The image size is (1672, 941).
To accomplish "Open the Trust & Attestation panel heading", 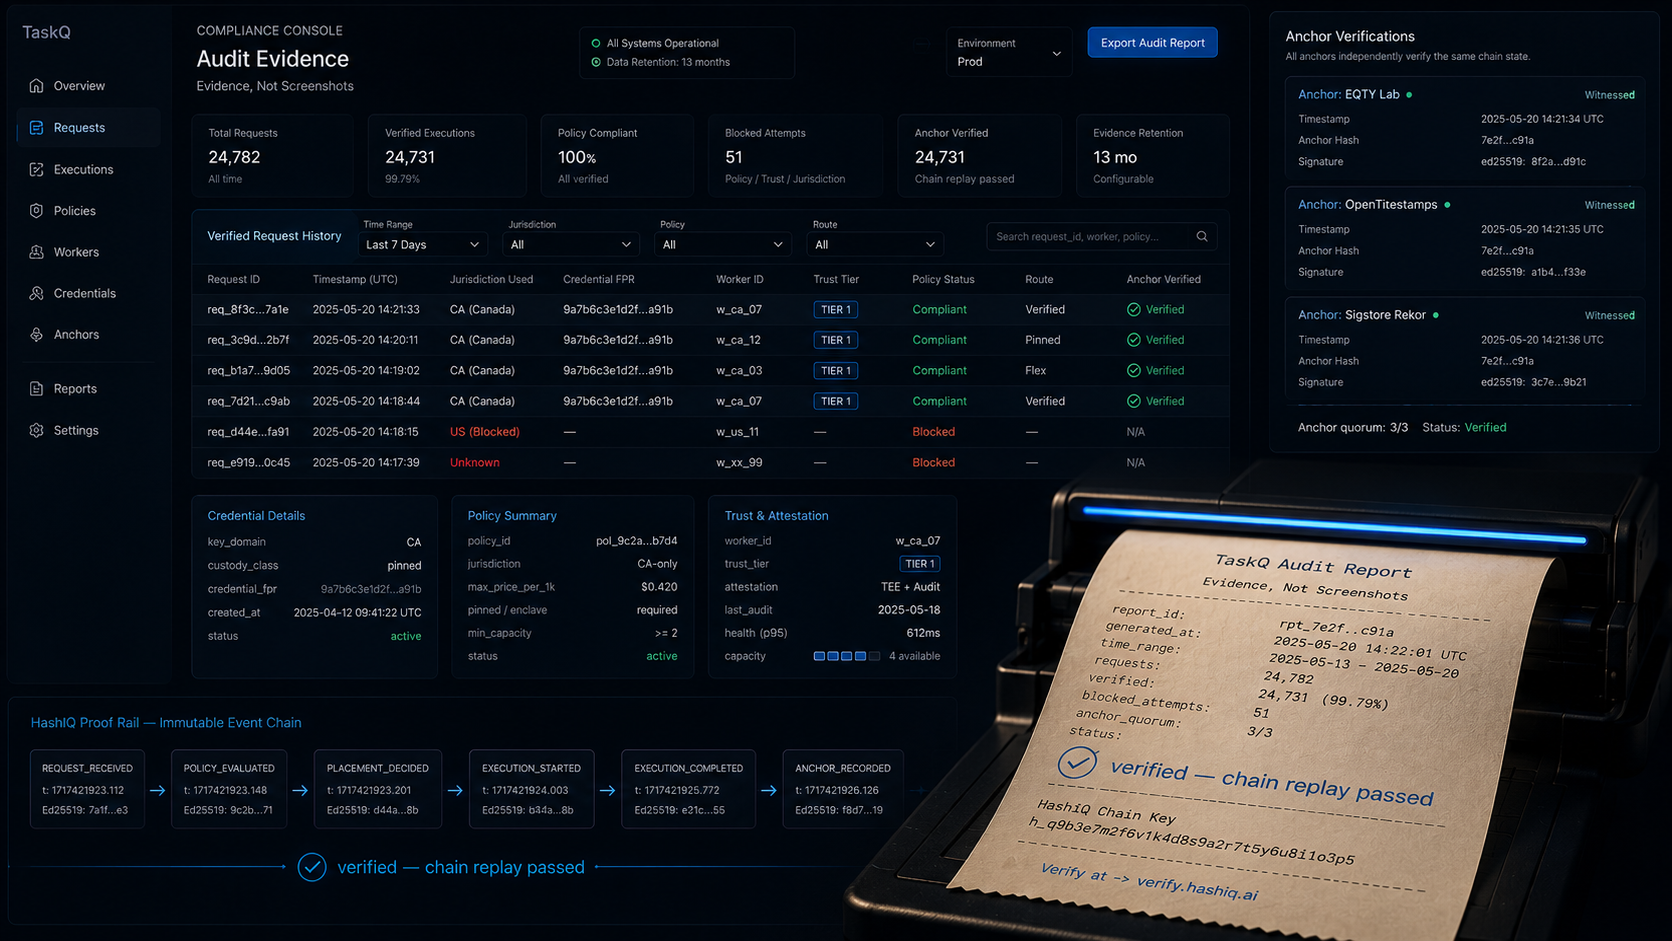I will [x=776, y=516].
